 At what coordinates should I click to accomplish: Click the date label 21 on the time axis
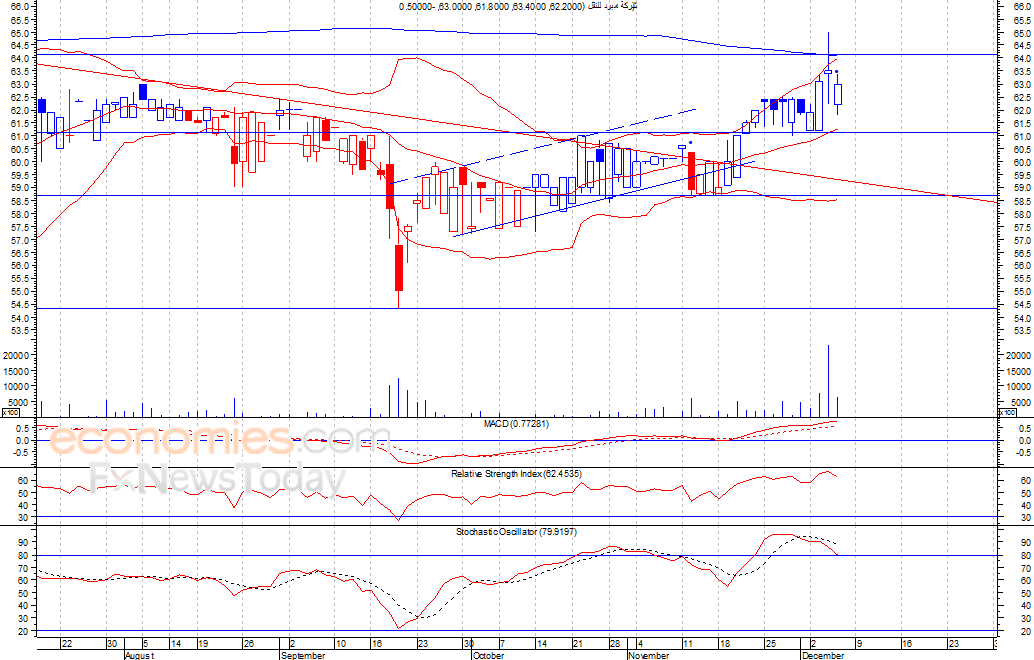click(578, 644)
